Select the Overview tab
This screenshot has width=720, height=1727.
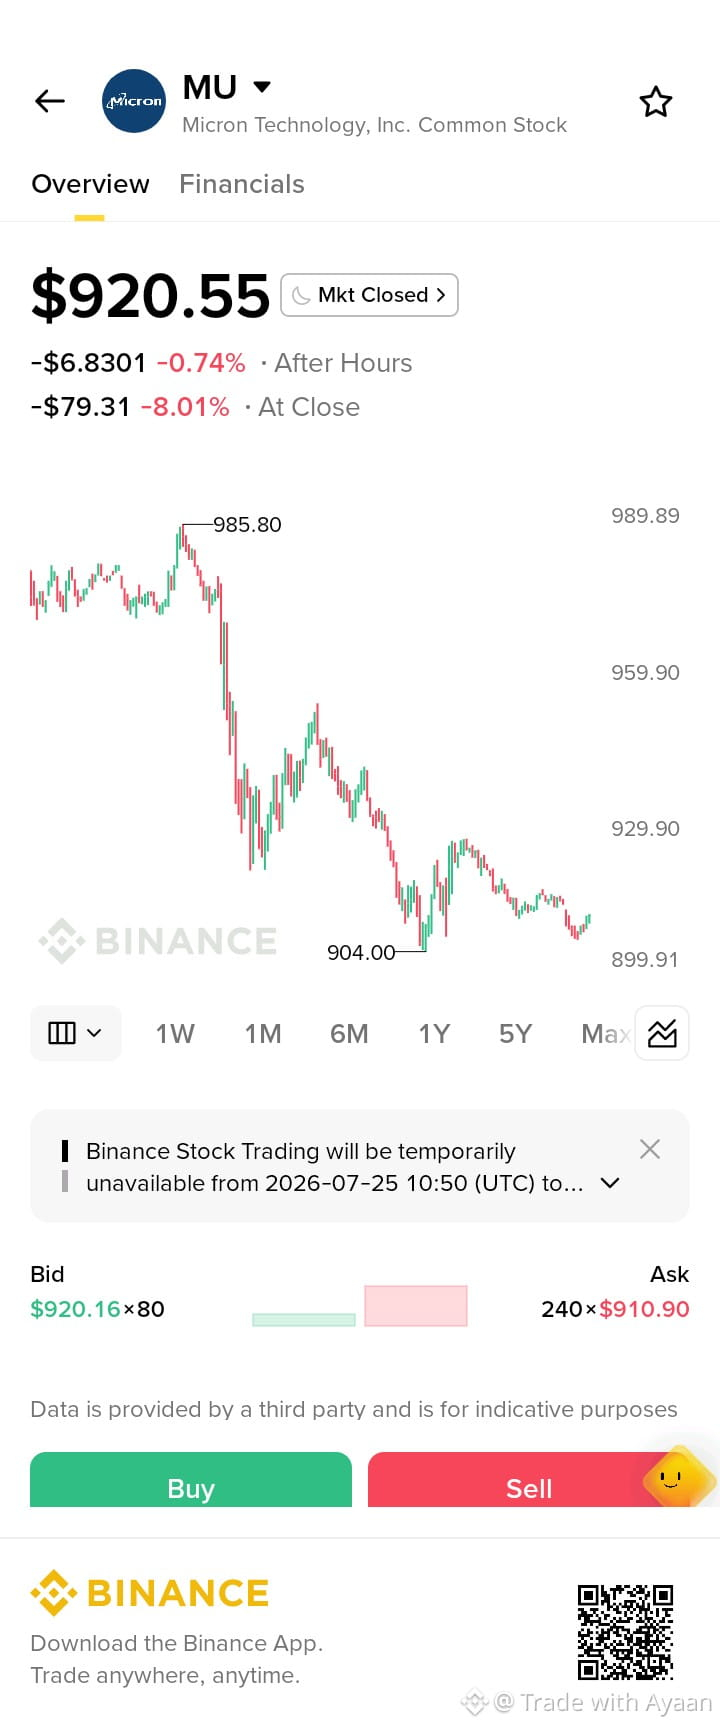90,184
